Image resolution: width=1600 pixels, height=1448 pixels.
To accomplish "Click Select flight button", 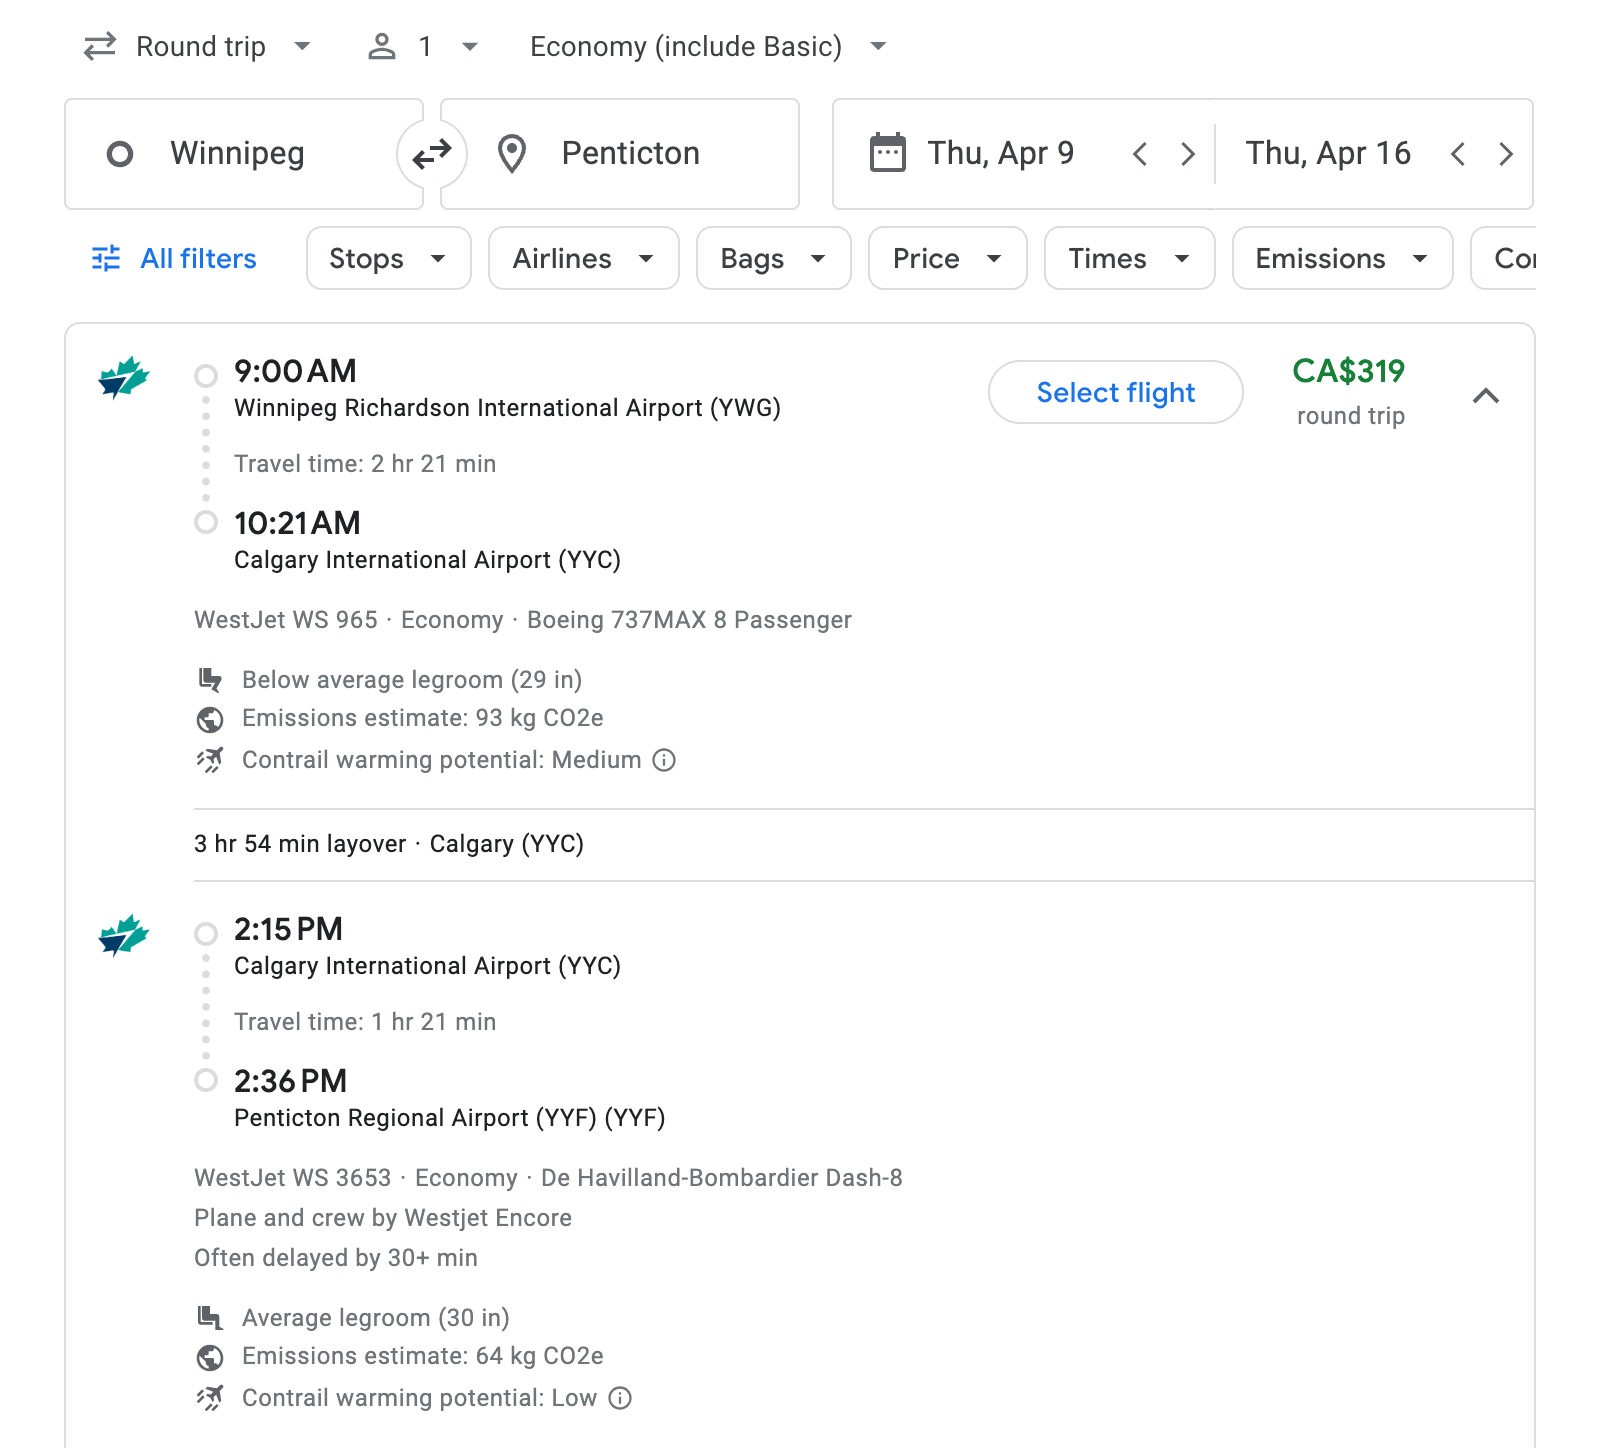I will click(x=1115, y=393).
